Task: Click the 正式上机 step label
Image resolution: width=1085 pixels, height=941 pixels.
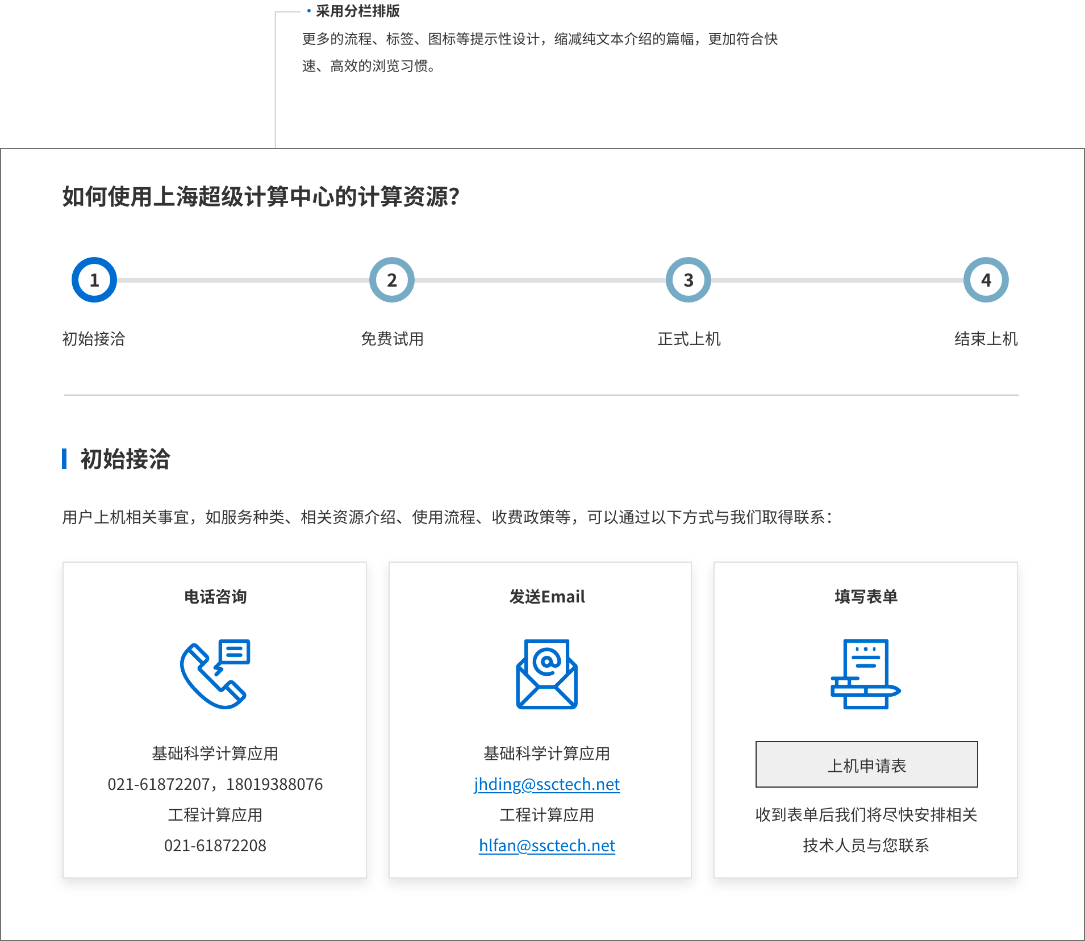Action: (x=689, y=339)
